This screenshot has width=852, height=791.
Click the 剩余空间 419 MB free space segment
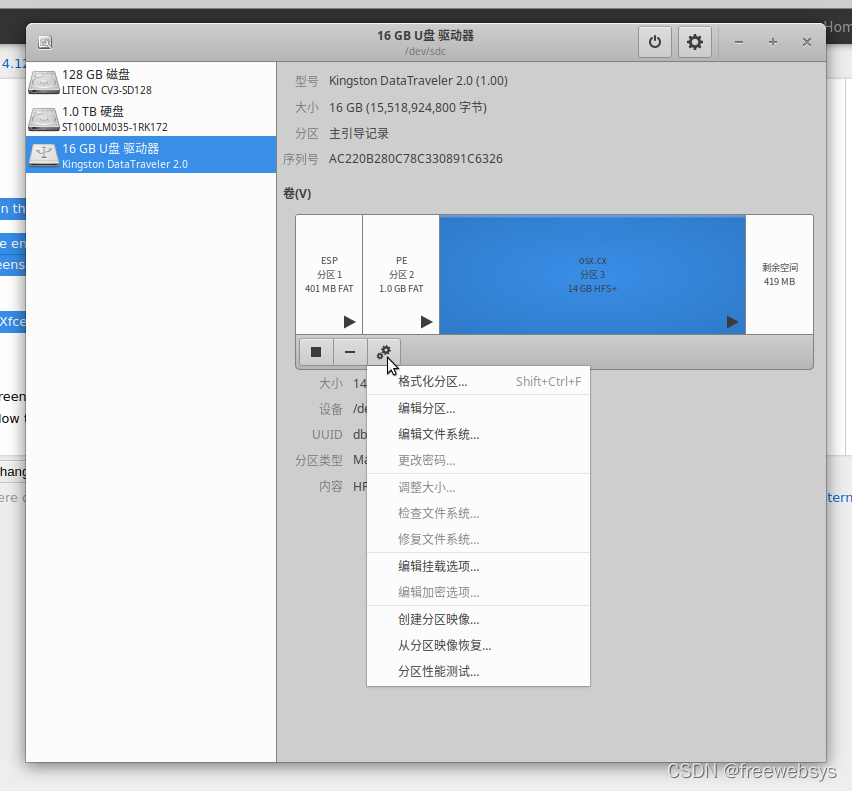pyautogui.click(x=779, y=274)
